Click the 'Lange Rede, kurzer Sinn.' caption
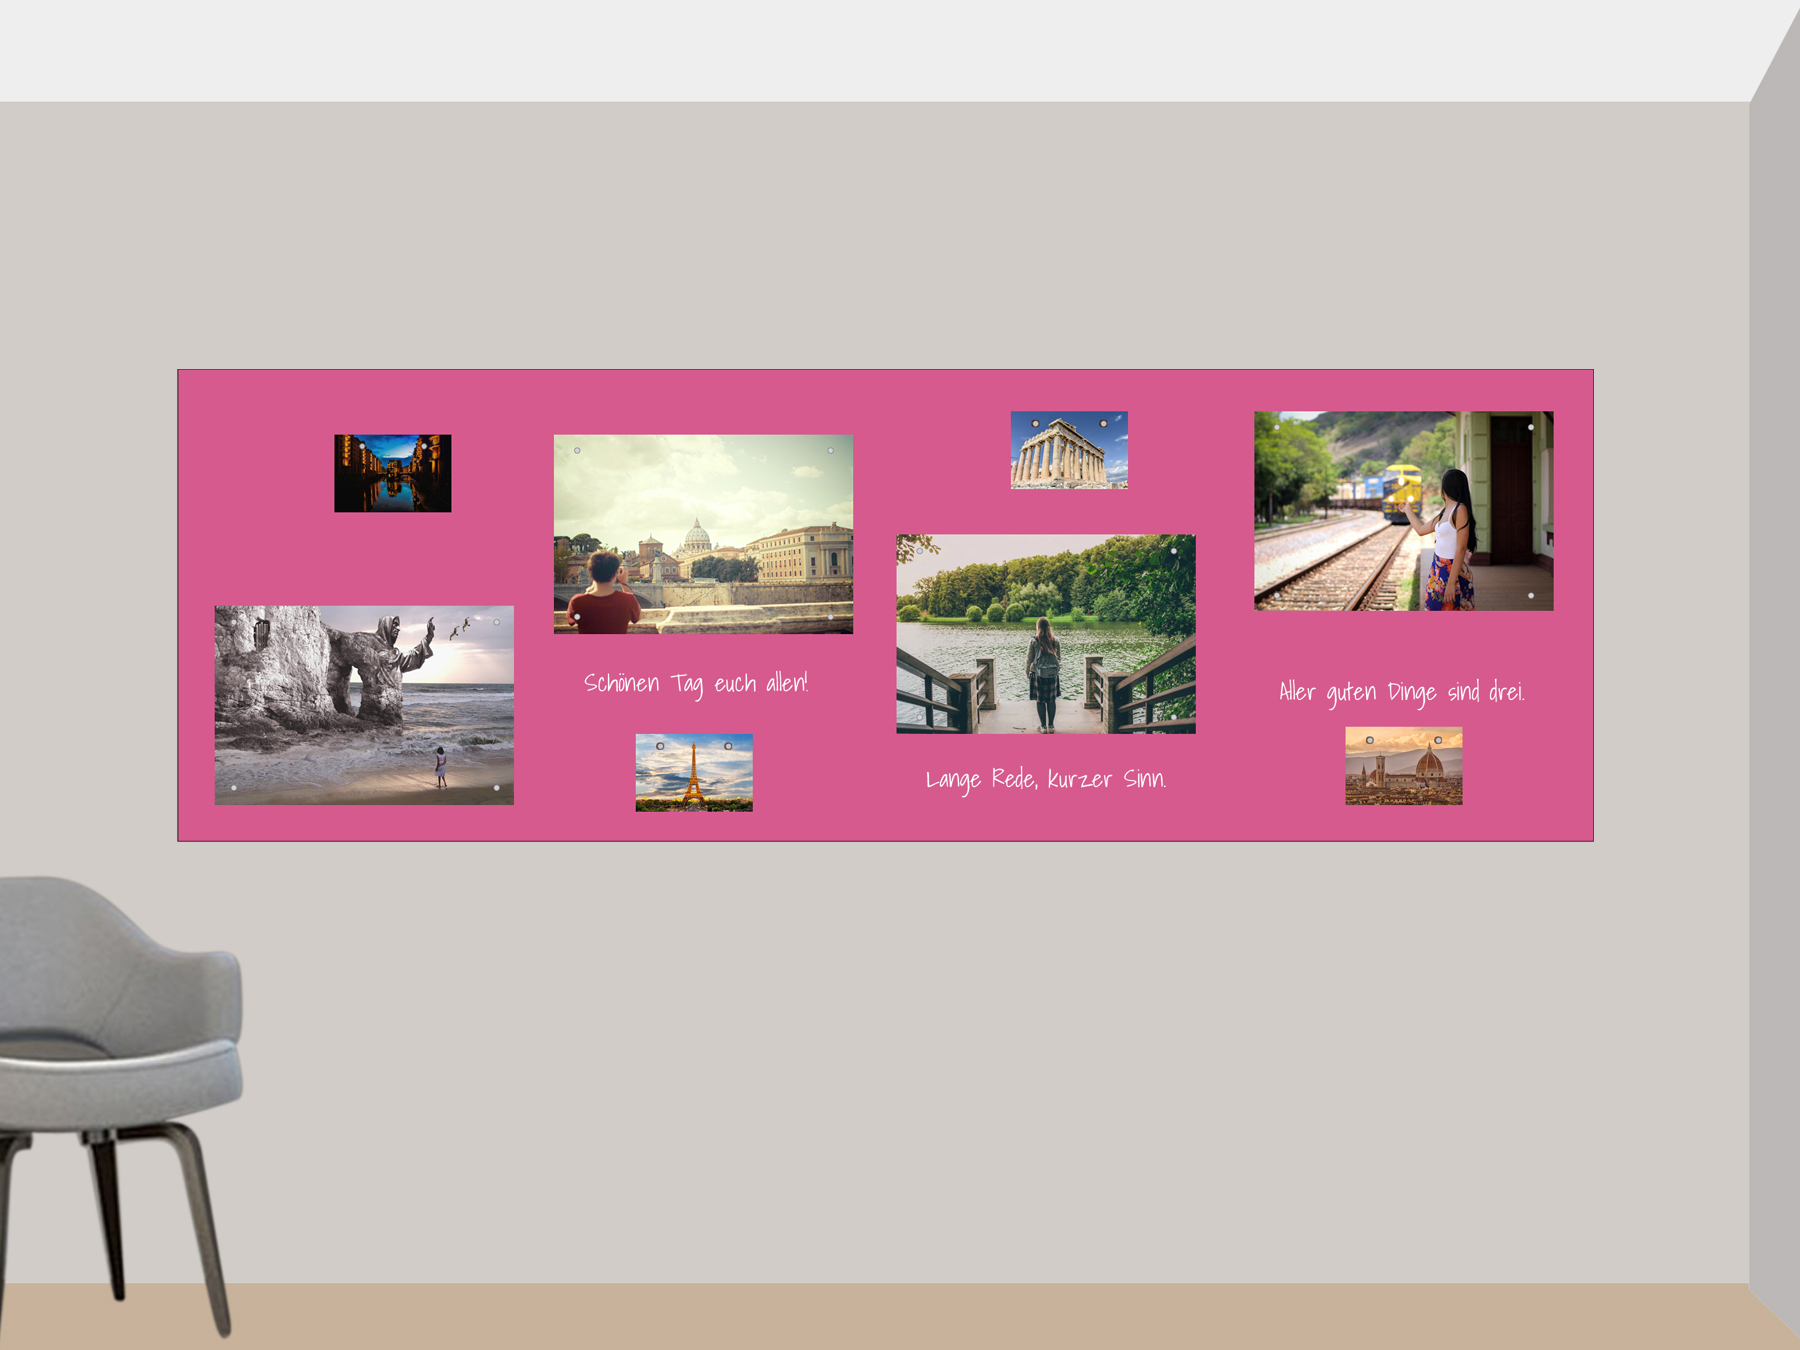The width and height of the screenshot is (1800, 1350). point(1045,779)
